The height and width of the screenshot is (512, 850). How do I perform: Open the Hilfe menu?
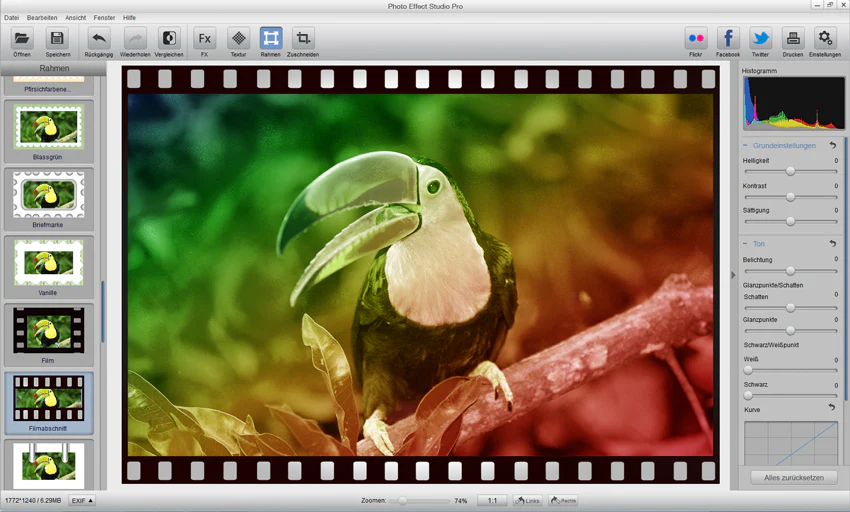129,18
